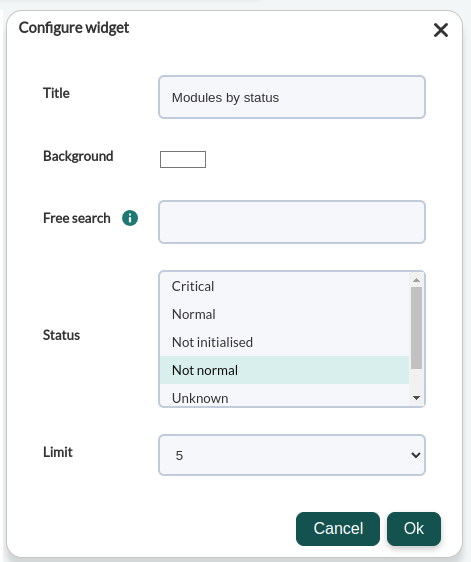The width and height of the screenshot is (471, 562).
Task: Click the Status list scrollbar thumb
Action: click(416, 328)
